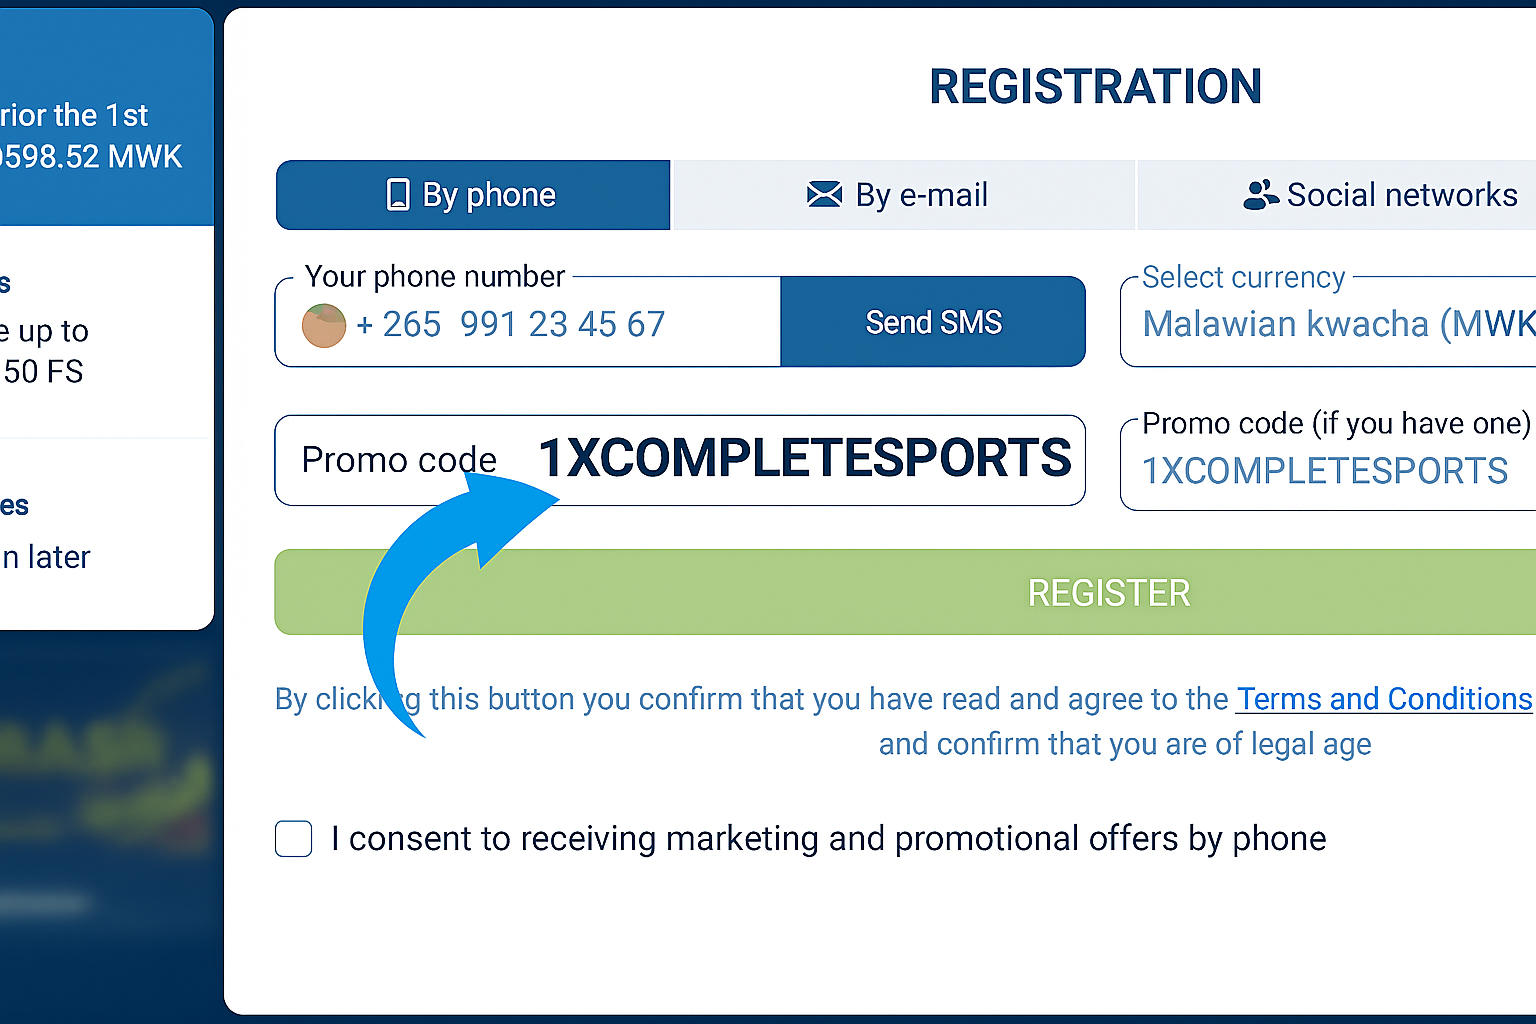Select the bonus option ending in 50 FS
This screenshot has width=1536, height=1024.
(x=60, y=350)
